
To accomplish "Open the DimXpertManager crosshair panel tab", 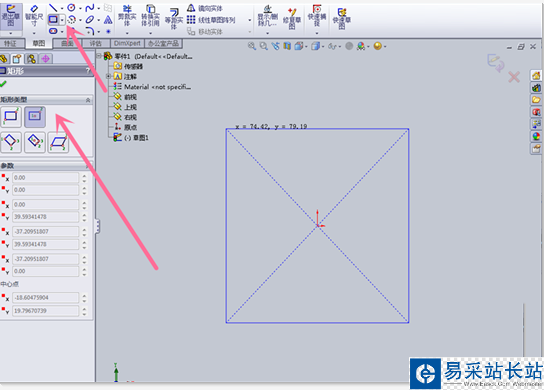I will 45,59.
